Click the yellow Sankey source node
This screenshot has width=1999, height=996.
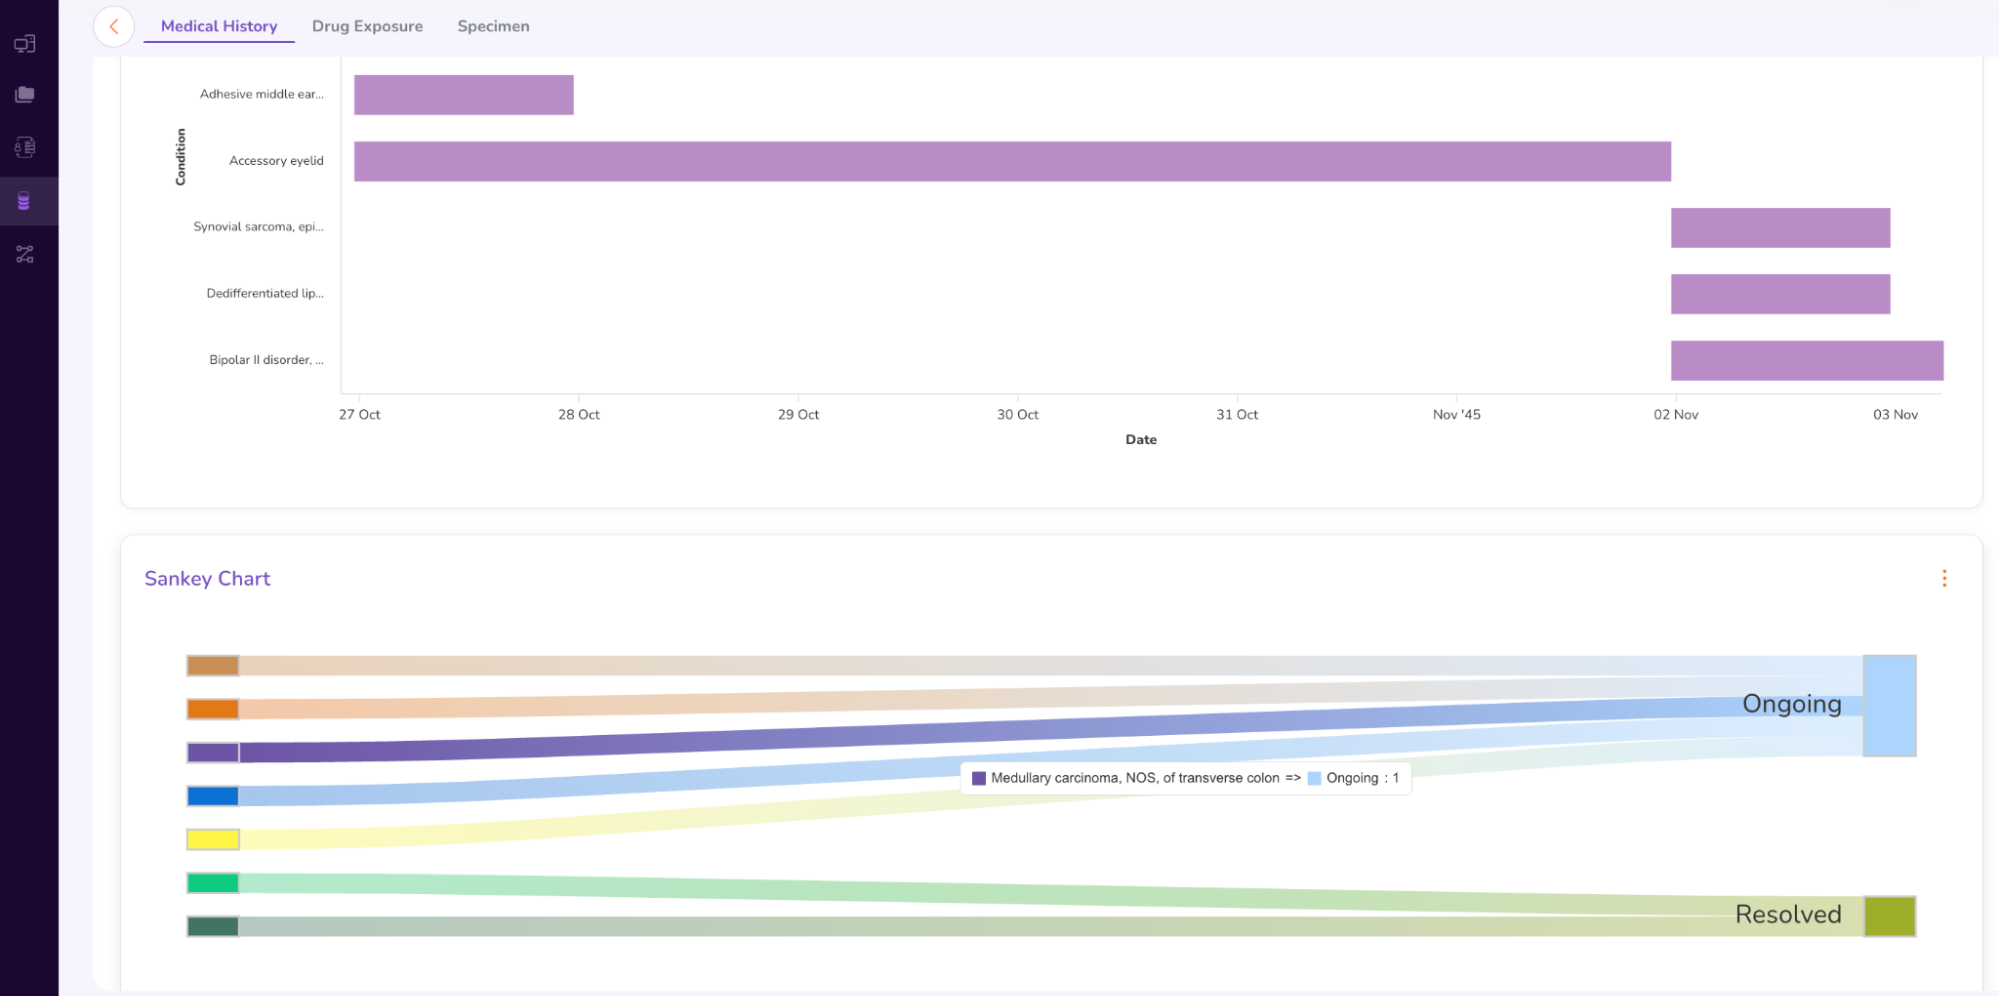213,840
